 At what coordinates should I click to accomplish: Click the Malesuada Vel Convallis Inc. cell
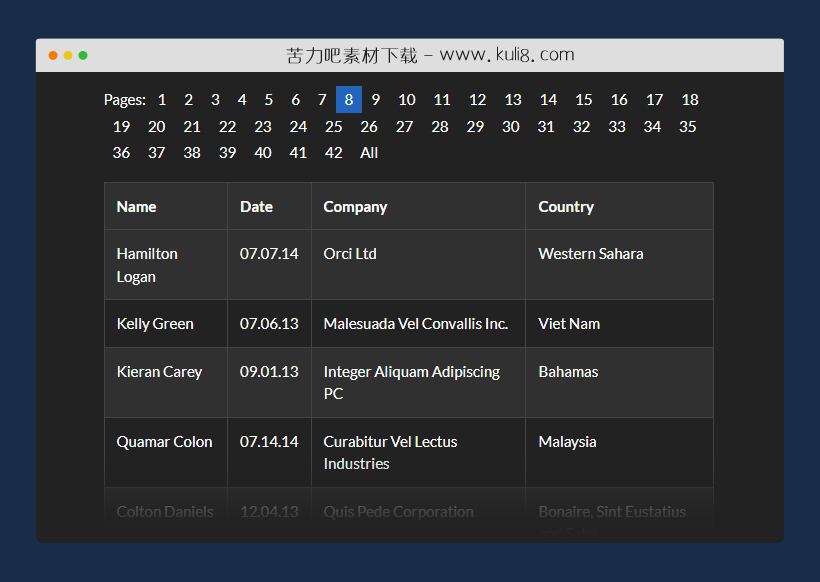pos(416,324)
